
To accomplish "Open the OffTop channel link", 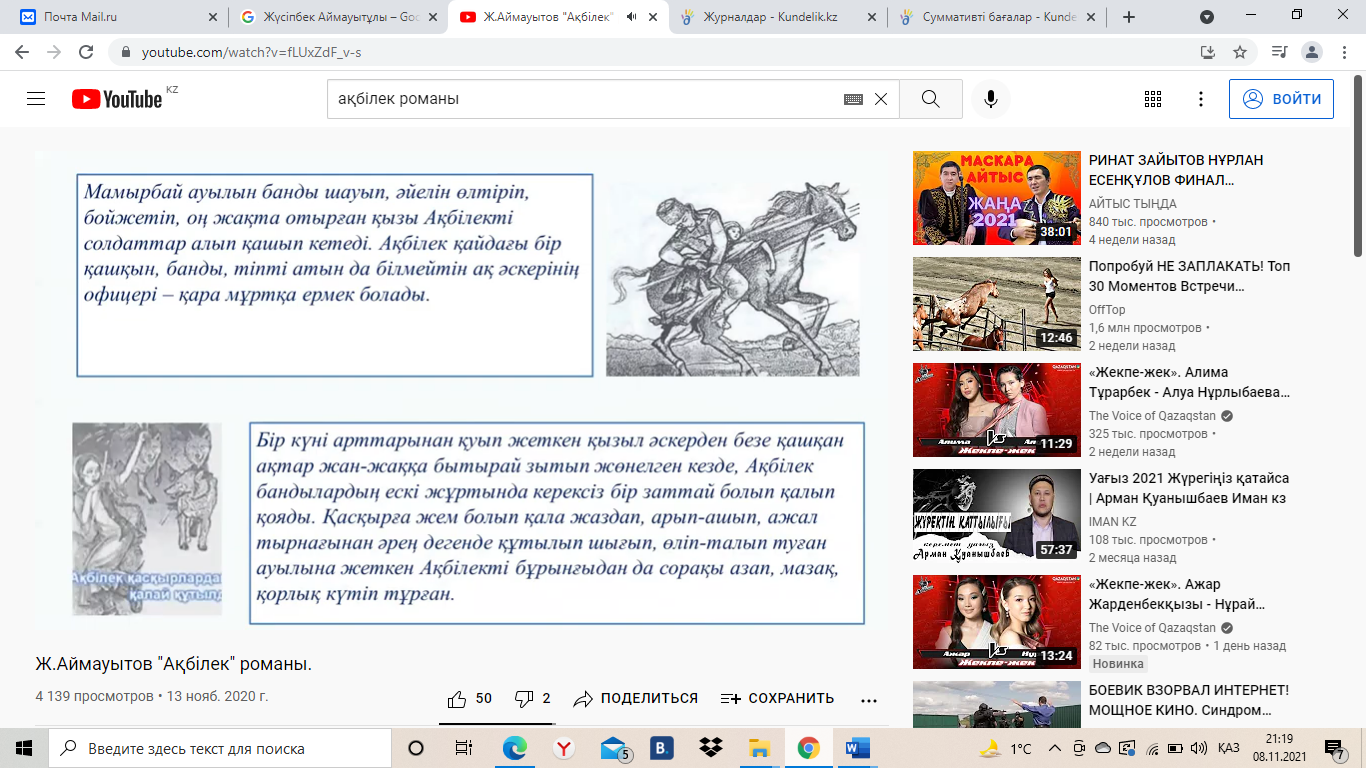I will click(x=1107, y=310).
